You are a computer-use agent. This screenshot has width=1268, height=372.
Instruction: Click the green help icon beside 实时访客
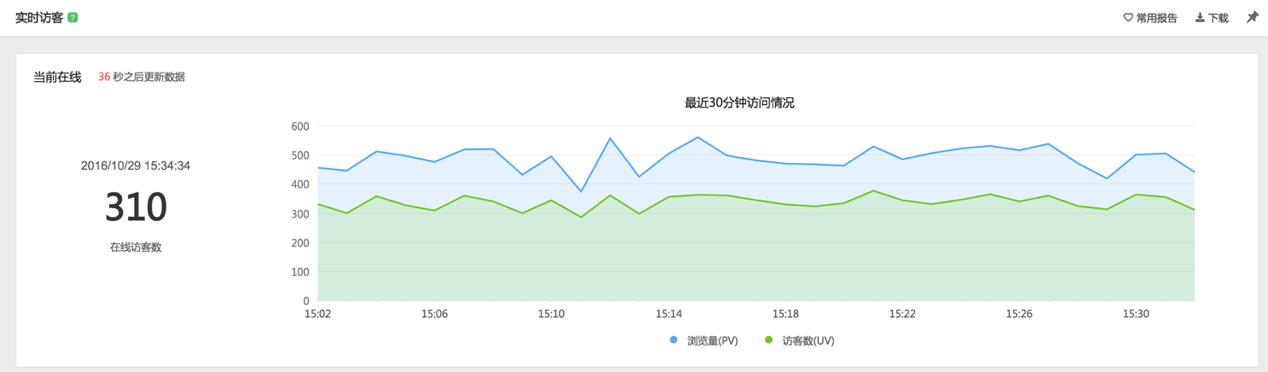pyautogui.click(x=73, y=18)
